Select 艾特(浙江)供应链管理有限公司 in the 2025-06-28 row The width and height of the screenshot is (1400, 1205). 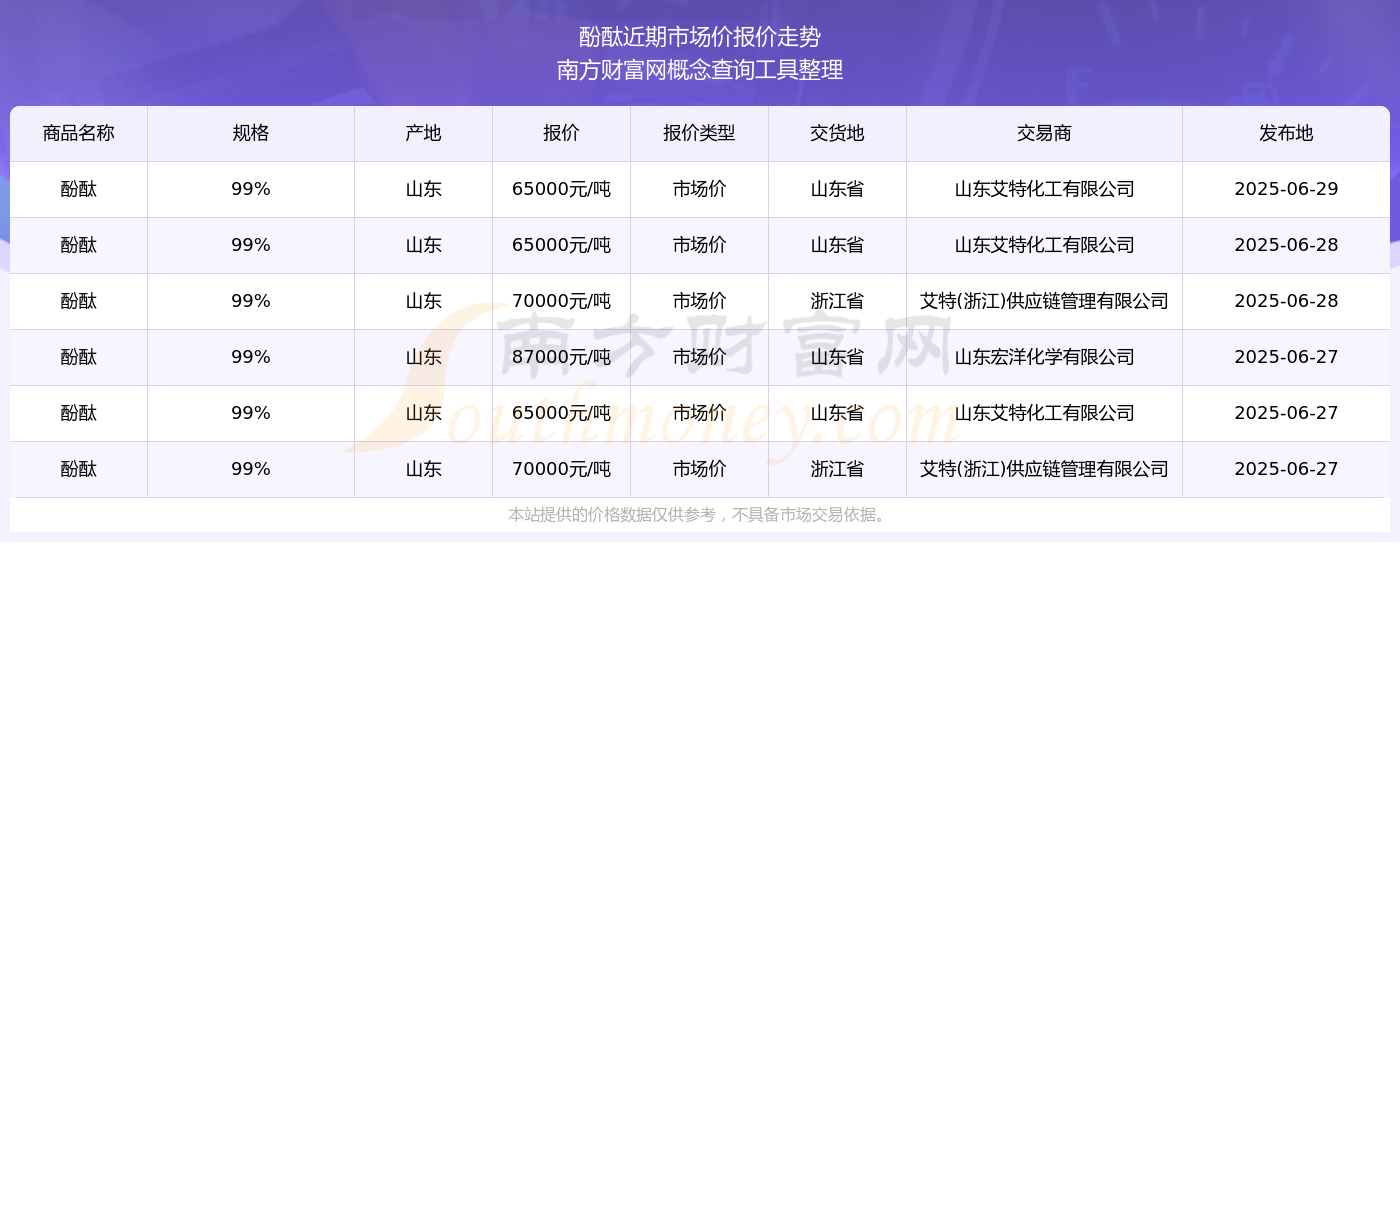[1045, 302]
